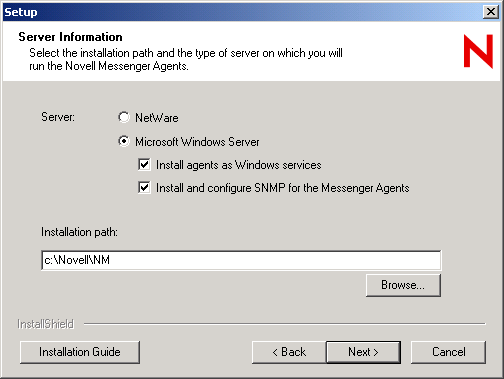Click the 'Server:' label

coord(58,117)
